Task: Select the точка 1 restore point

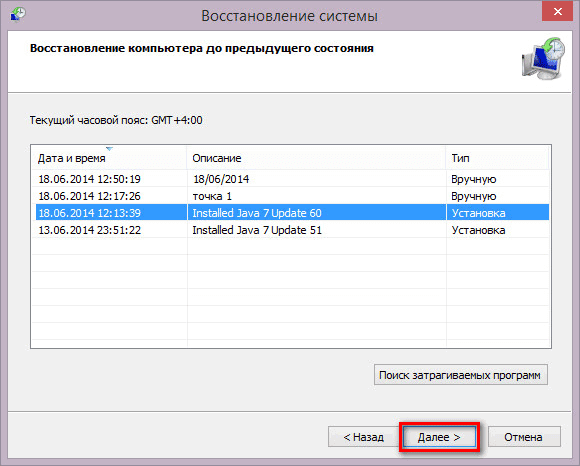Action: [290, 196]
